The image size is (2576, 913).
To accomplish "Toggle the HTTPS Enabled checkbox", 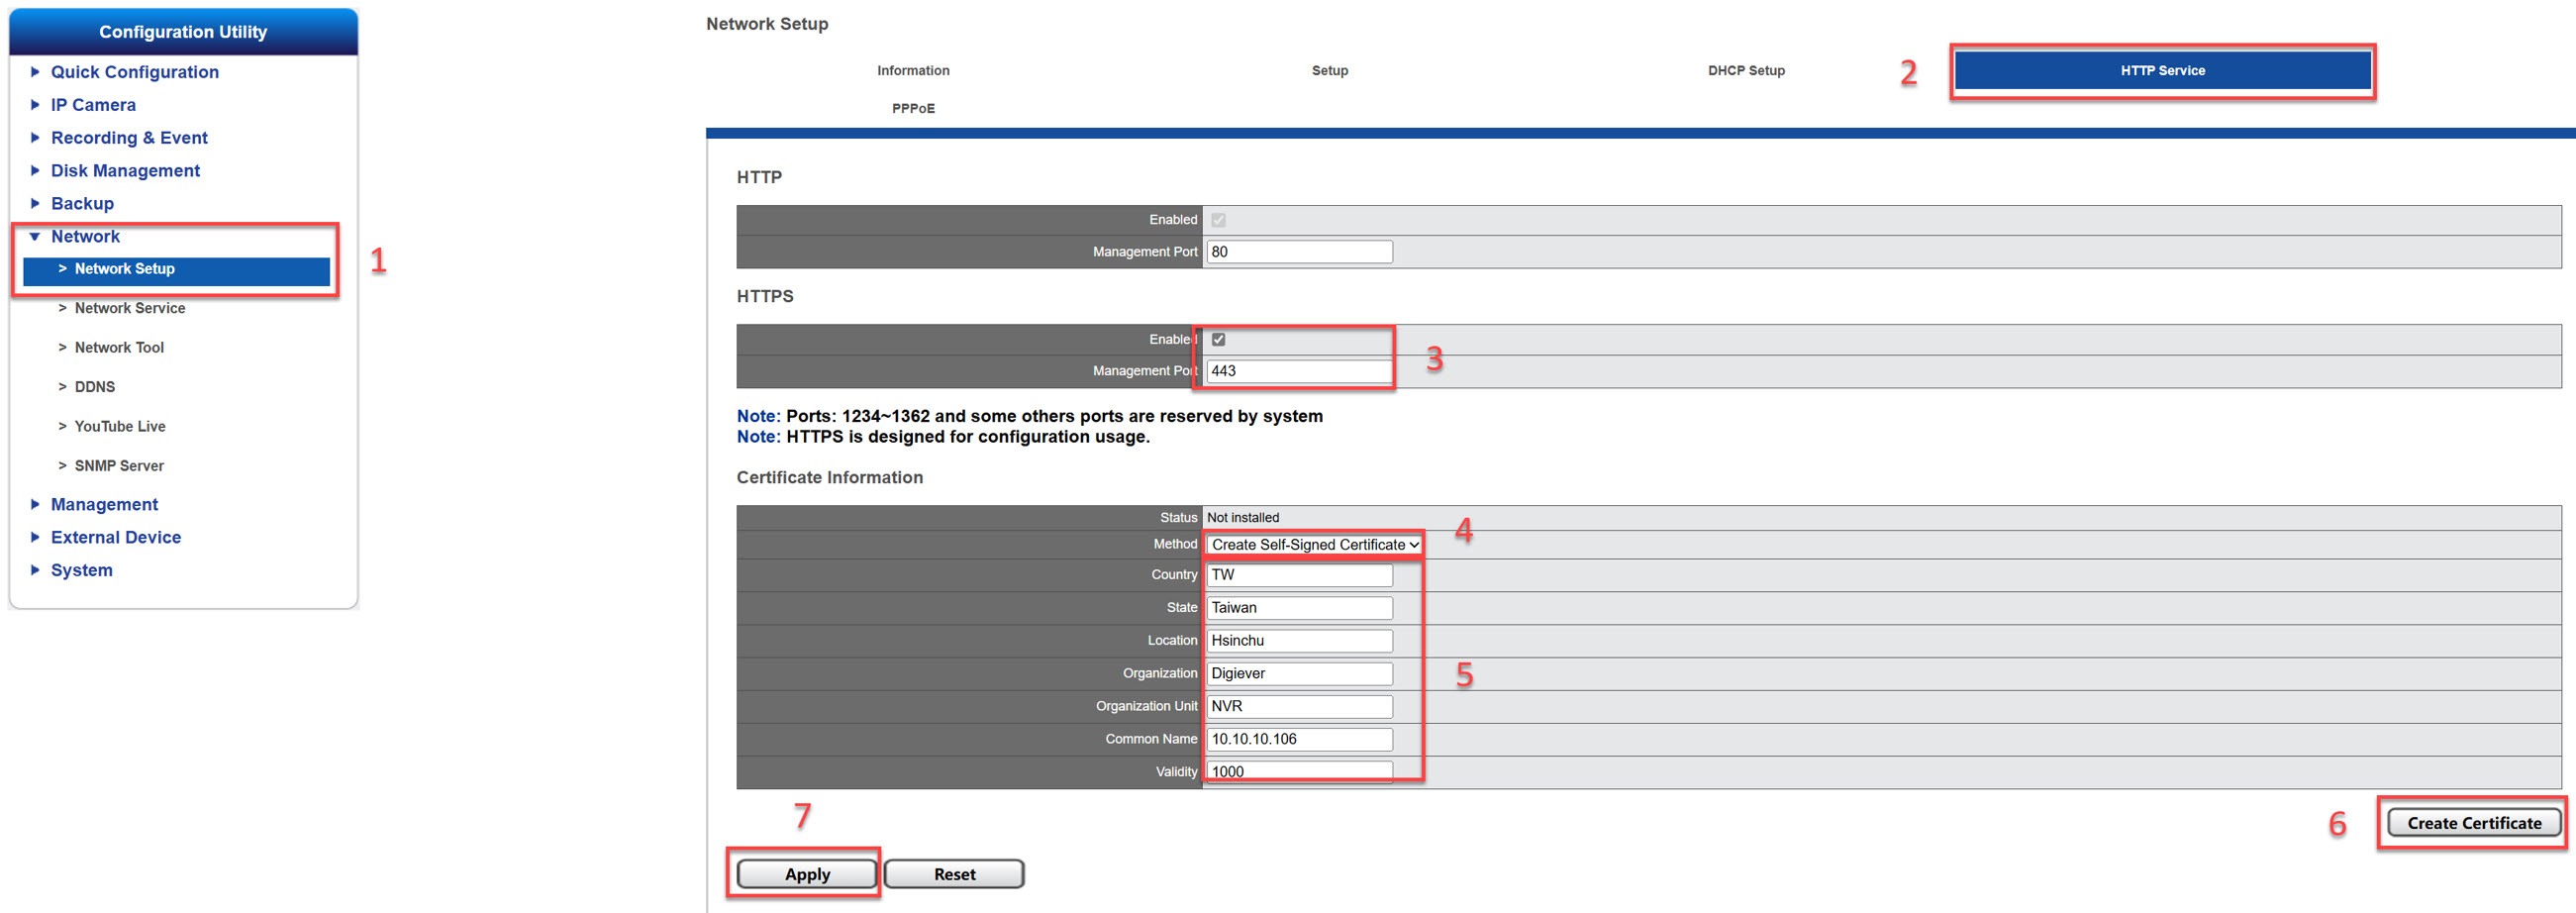I will click(1218, 340).
